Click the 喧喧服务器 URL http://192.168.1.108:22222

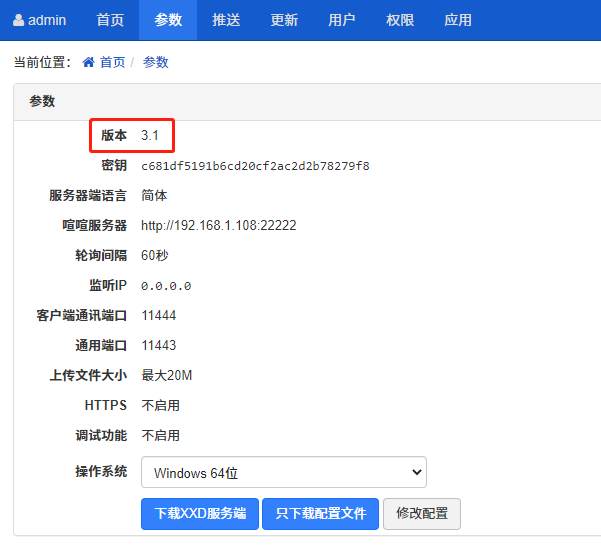pyautogui.click(x=218, y=226)
